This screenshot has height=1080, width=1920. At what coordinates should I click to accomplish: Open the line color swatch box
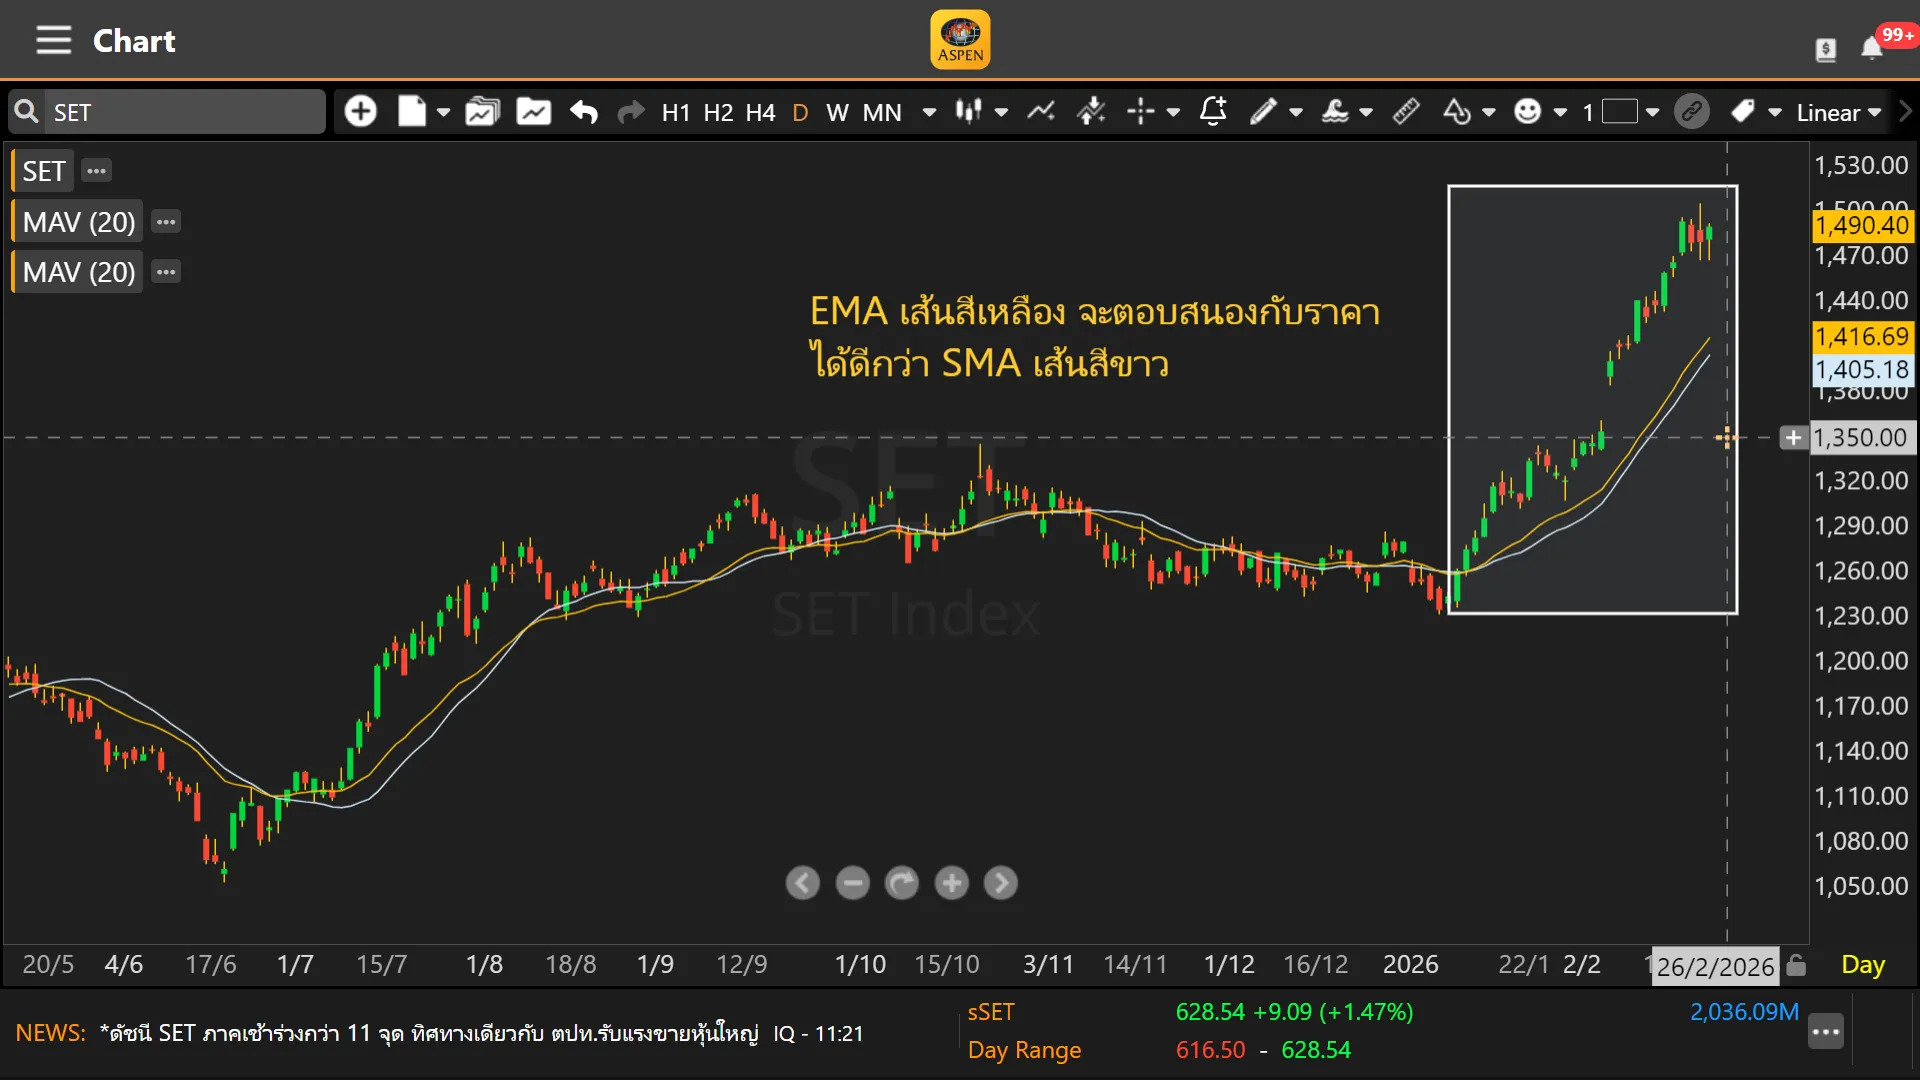pos(1620,111)
